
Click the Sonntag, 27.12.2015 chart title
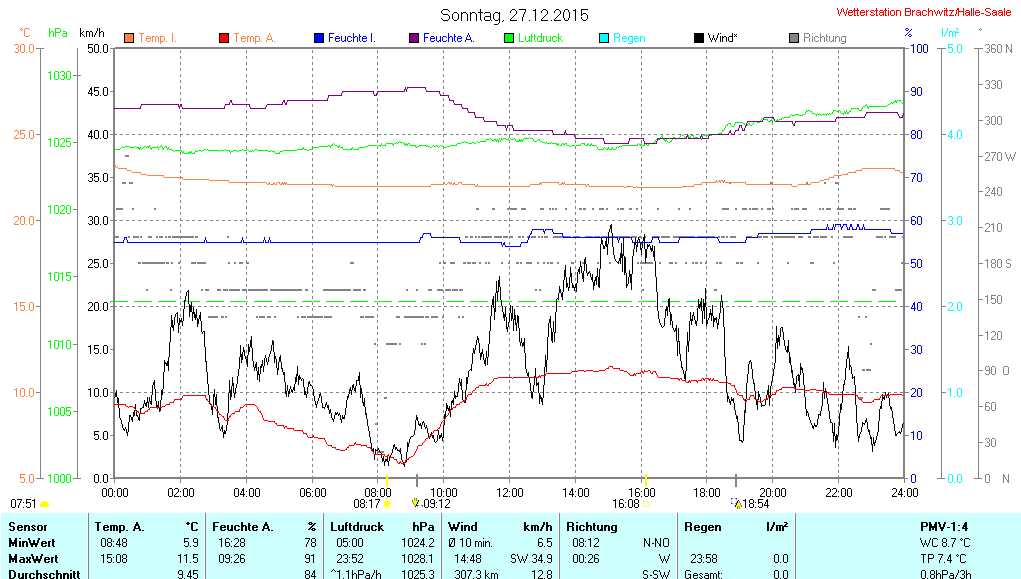pos(514,15)
